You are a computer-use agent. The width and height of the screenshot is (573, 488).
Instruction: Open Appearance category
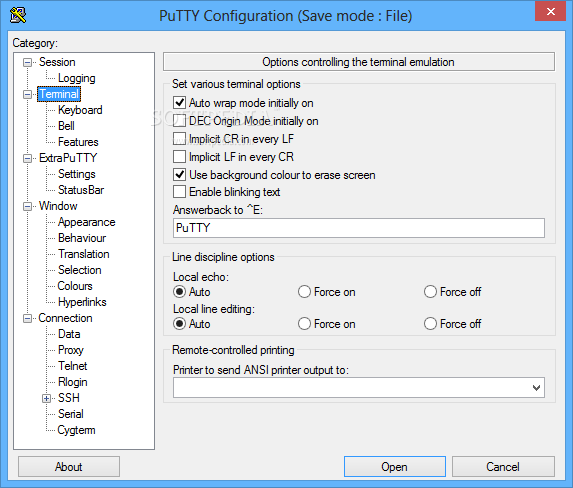pyautogui.click(x=87, y=222)
